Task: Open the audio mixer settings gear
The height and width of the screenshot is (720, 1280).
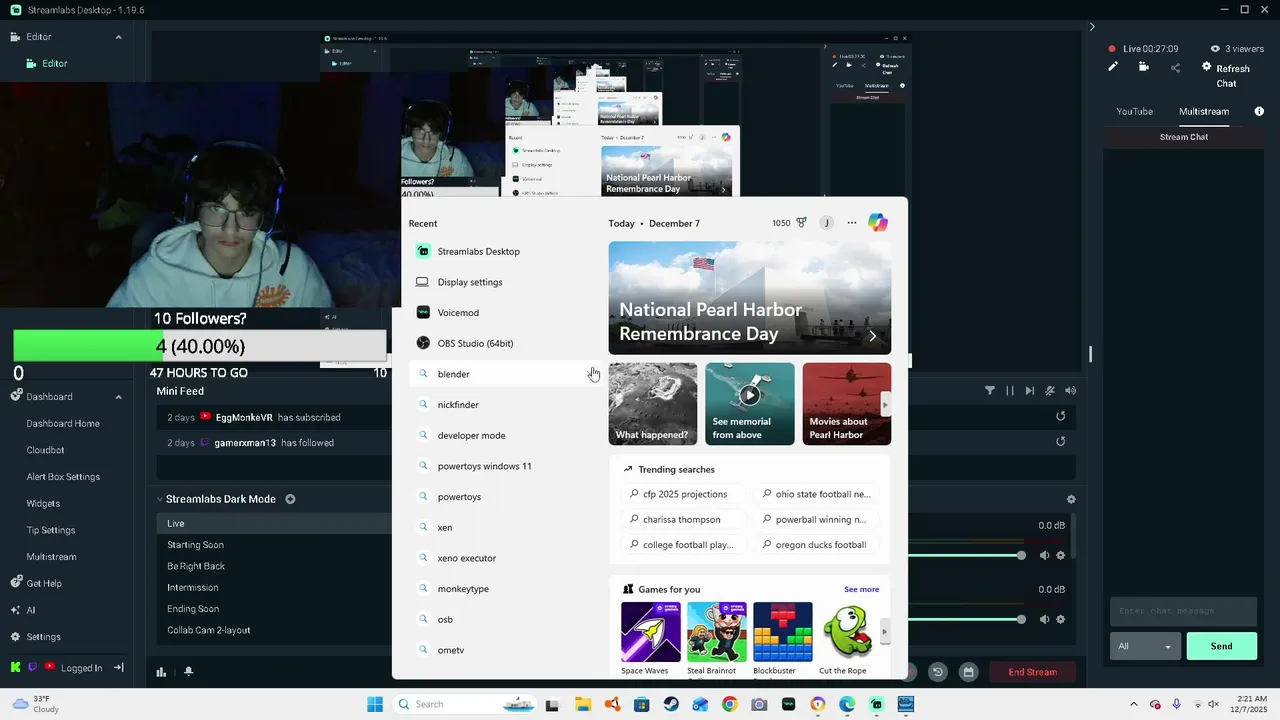Action: (x=1071, y=499)
